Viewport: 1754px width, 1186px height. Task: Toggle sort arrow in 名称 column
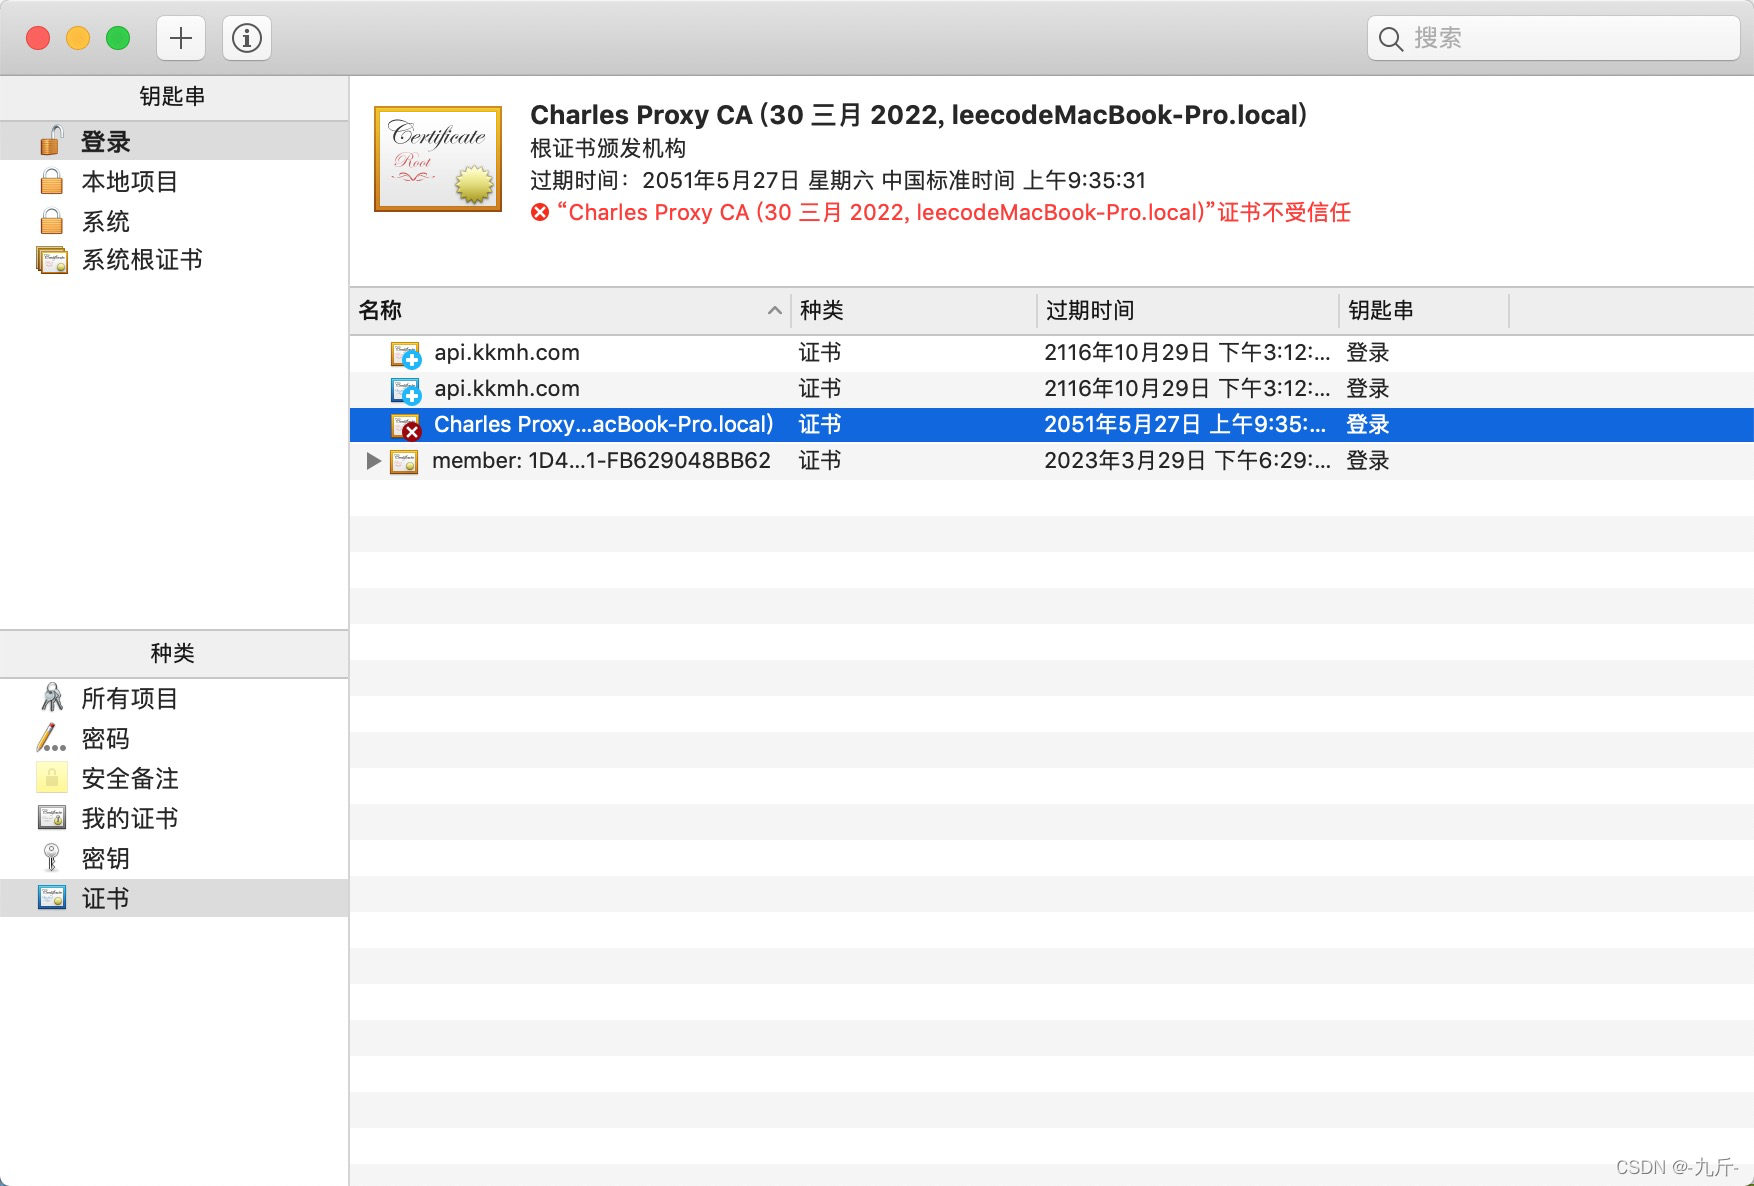pos(774,311)
